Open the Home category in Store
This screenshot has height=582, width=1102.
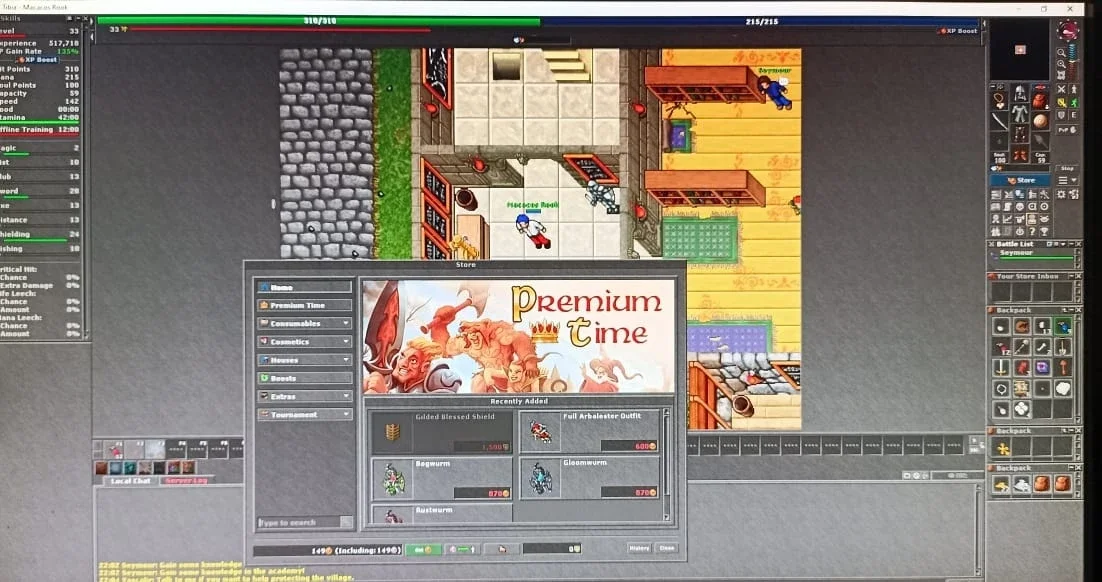(x=304, y=287)
